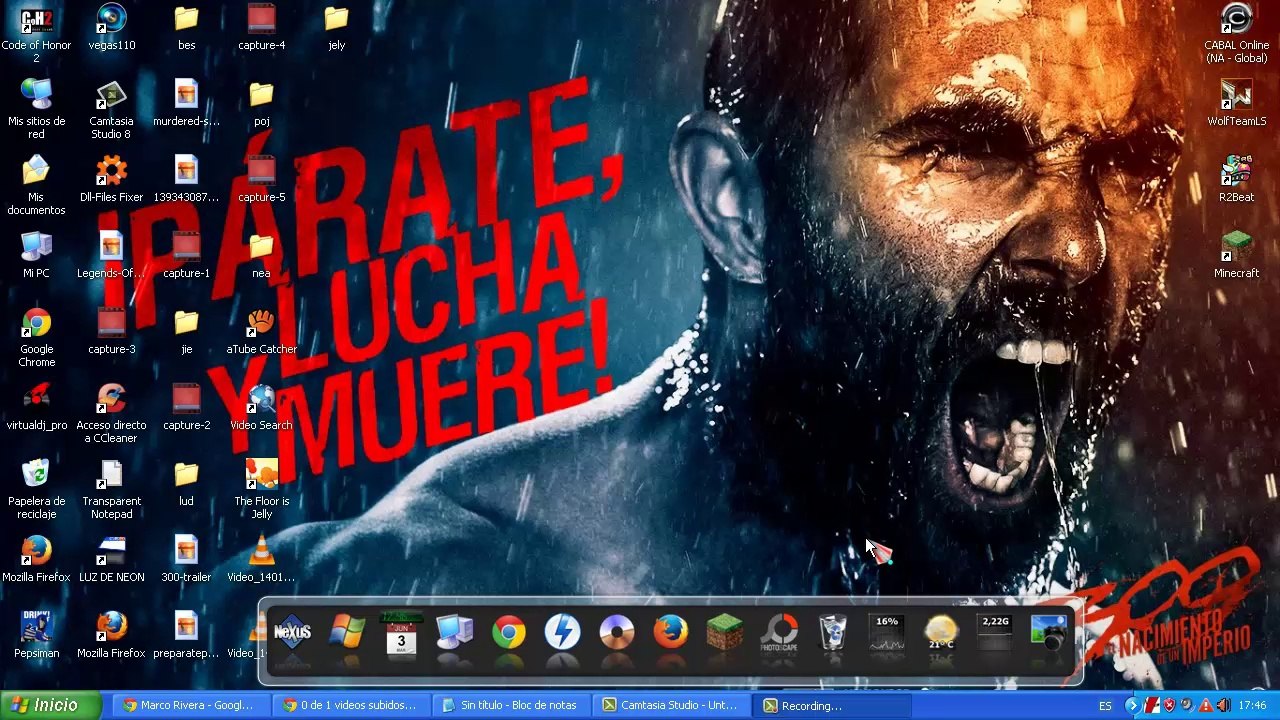The image size is (1280, 720).
Task: Select the Mi PC desktop icon
Action: [36, 255]
